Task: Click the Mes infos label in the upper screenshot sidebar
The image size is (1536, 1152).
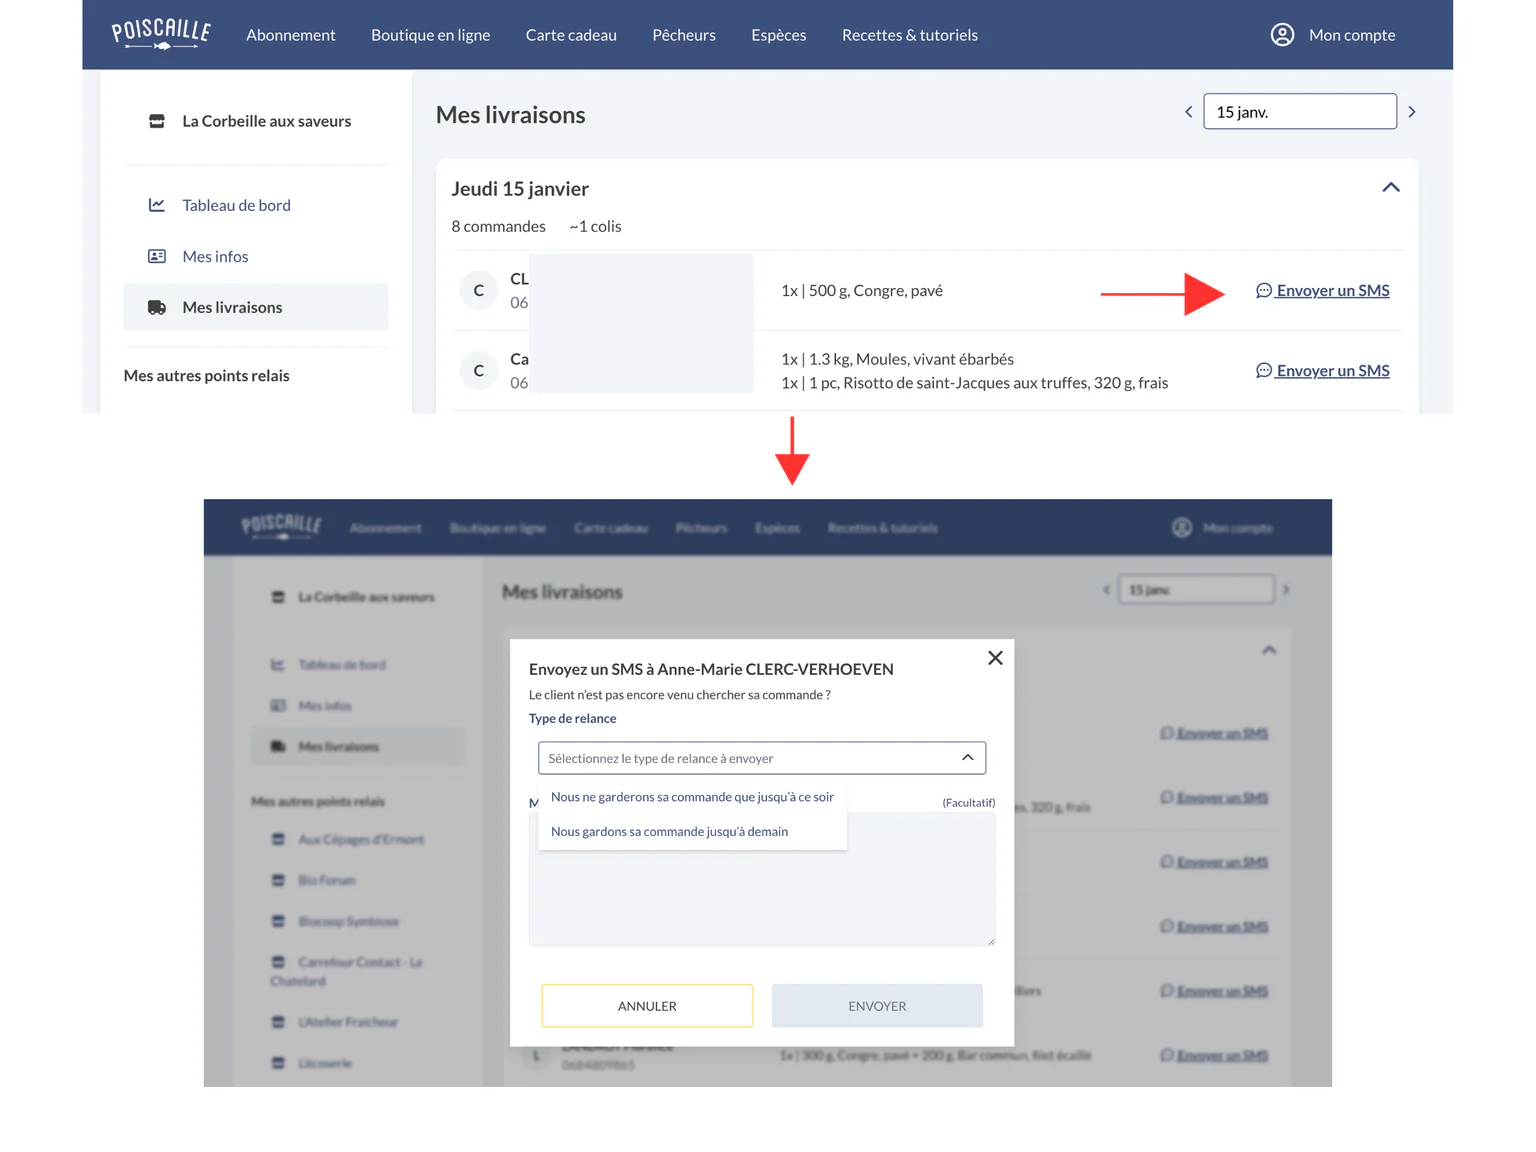Action: coord(215,256)
